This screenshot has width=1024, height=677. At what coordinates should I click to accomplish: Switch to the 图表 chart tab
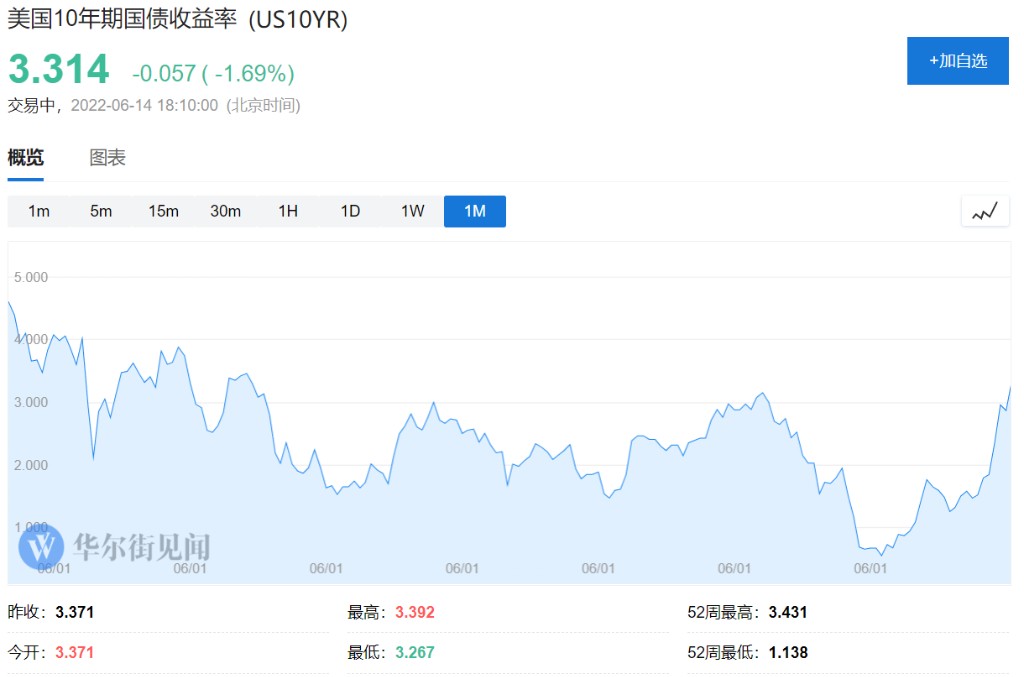coord(108,158)
